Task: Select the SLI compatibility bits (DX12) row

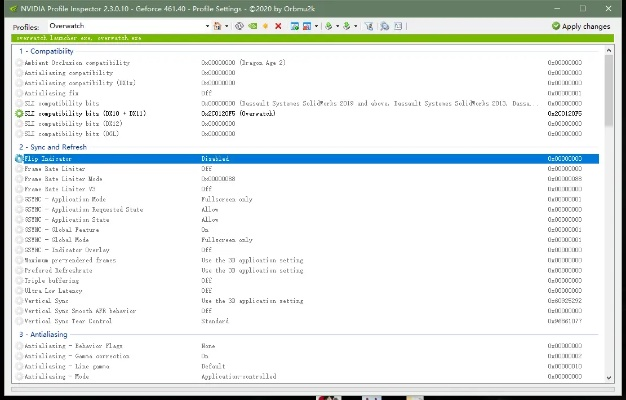Action: point(307,124)
